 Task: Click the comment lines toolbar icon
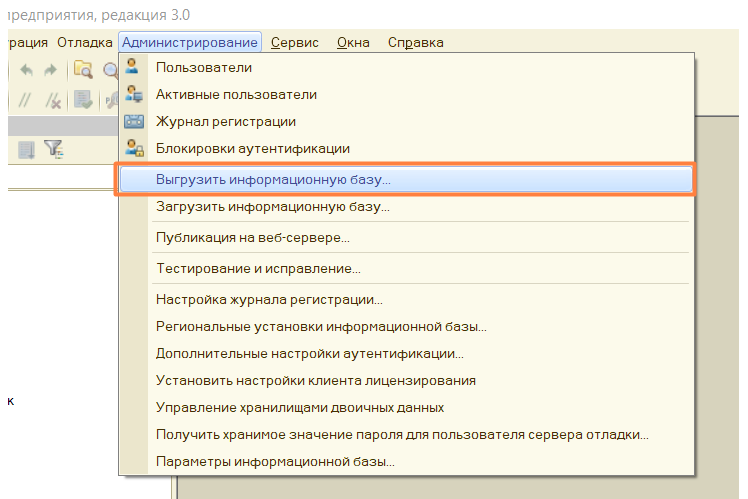coord(24,100)
